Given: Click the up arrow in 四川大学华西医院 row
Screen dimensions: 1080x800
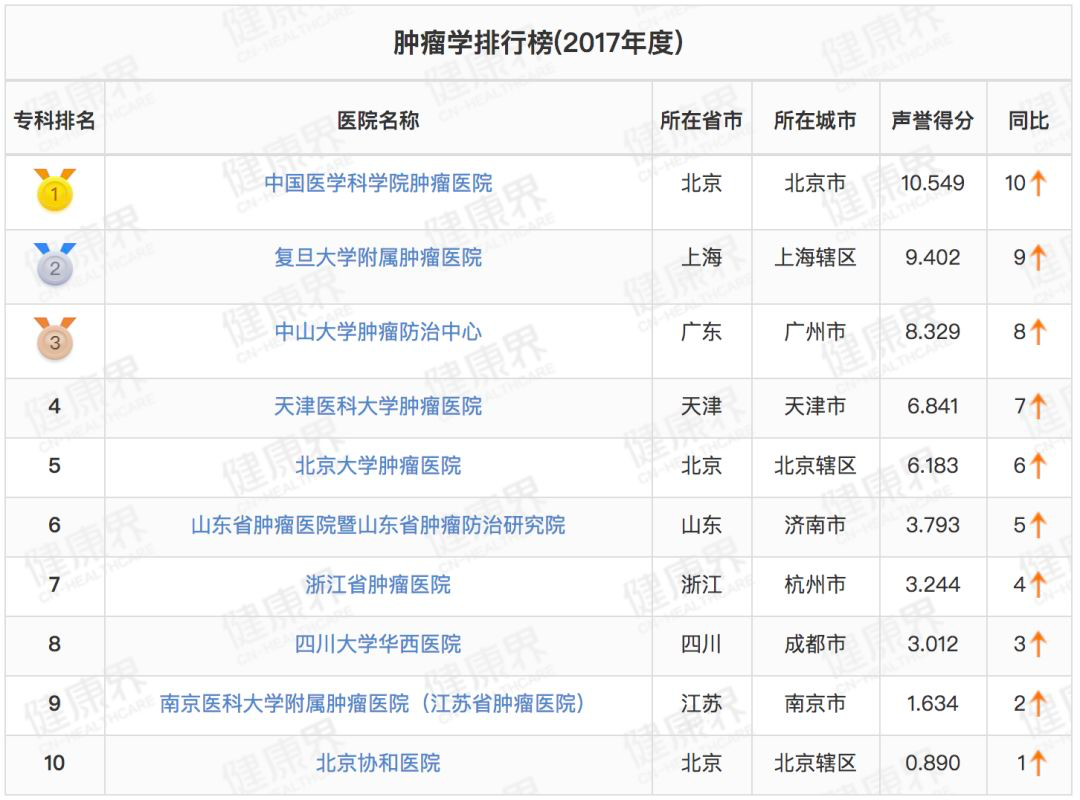Looking at the screenshot, I should [x=1038, y=644].
